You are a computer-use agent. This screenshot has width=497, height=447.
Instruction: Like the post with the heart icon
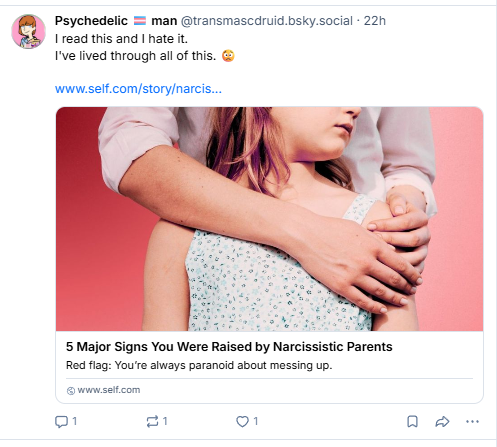[x=242, y=422]
